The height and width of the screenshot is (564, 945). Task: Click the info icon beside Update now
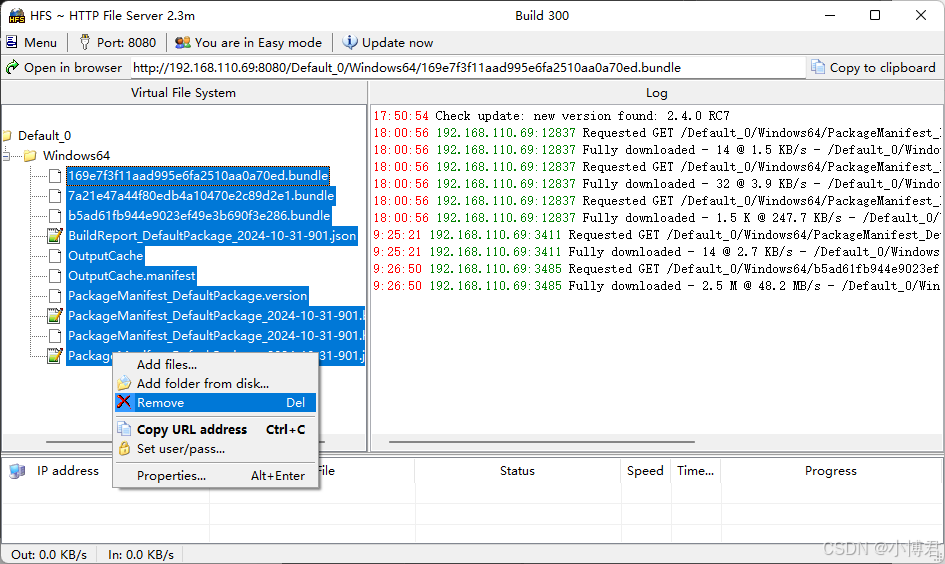pyautogui.click(x=350, y=42)
